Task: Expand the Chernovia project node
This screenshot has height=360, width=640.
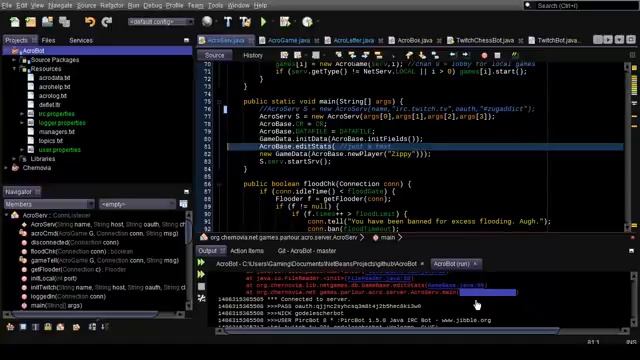Action: tap(6, 168)
